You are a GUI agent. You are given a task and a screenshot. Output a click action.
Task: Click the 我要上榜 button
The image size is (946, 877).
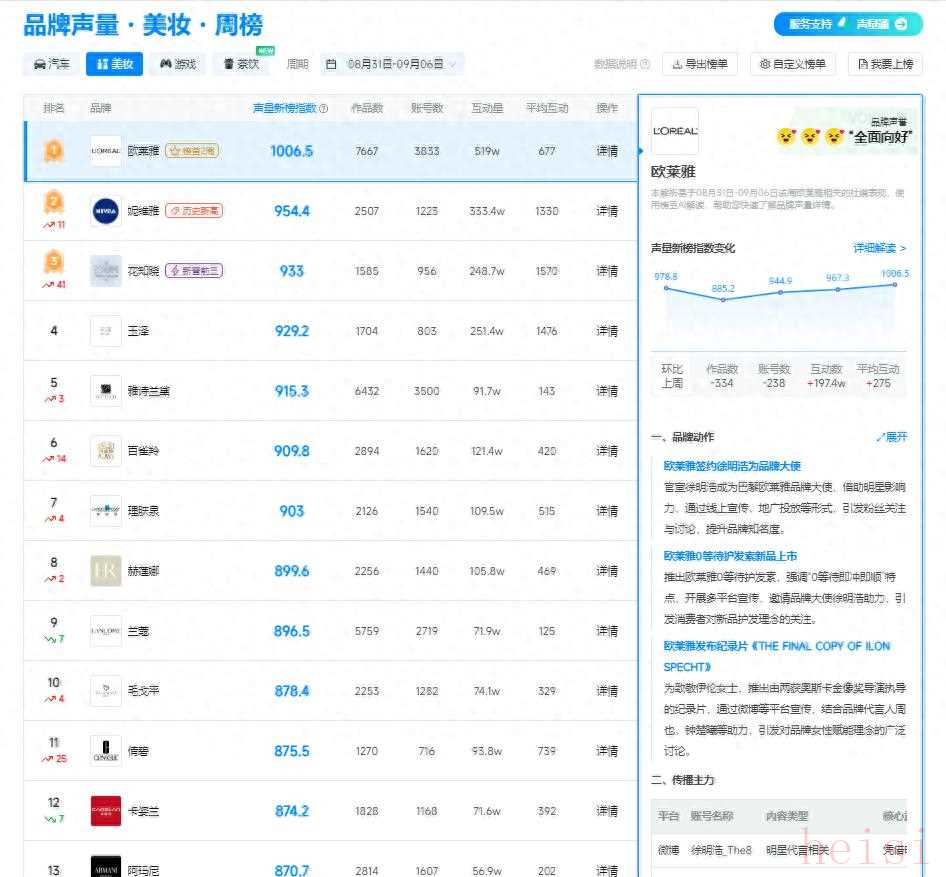[x=884, y=64]
